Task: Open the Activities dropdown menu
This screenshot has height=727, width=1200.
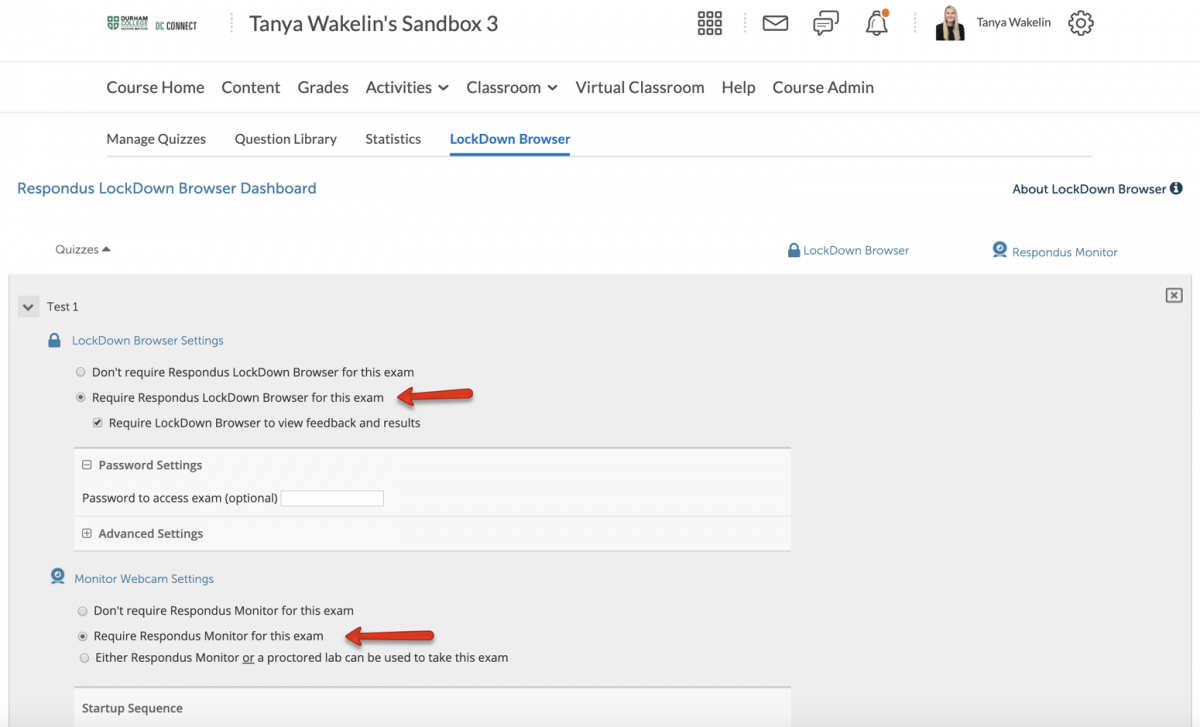Action: pyautogui.click(x=406, y=87)
